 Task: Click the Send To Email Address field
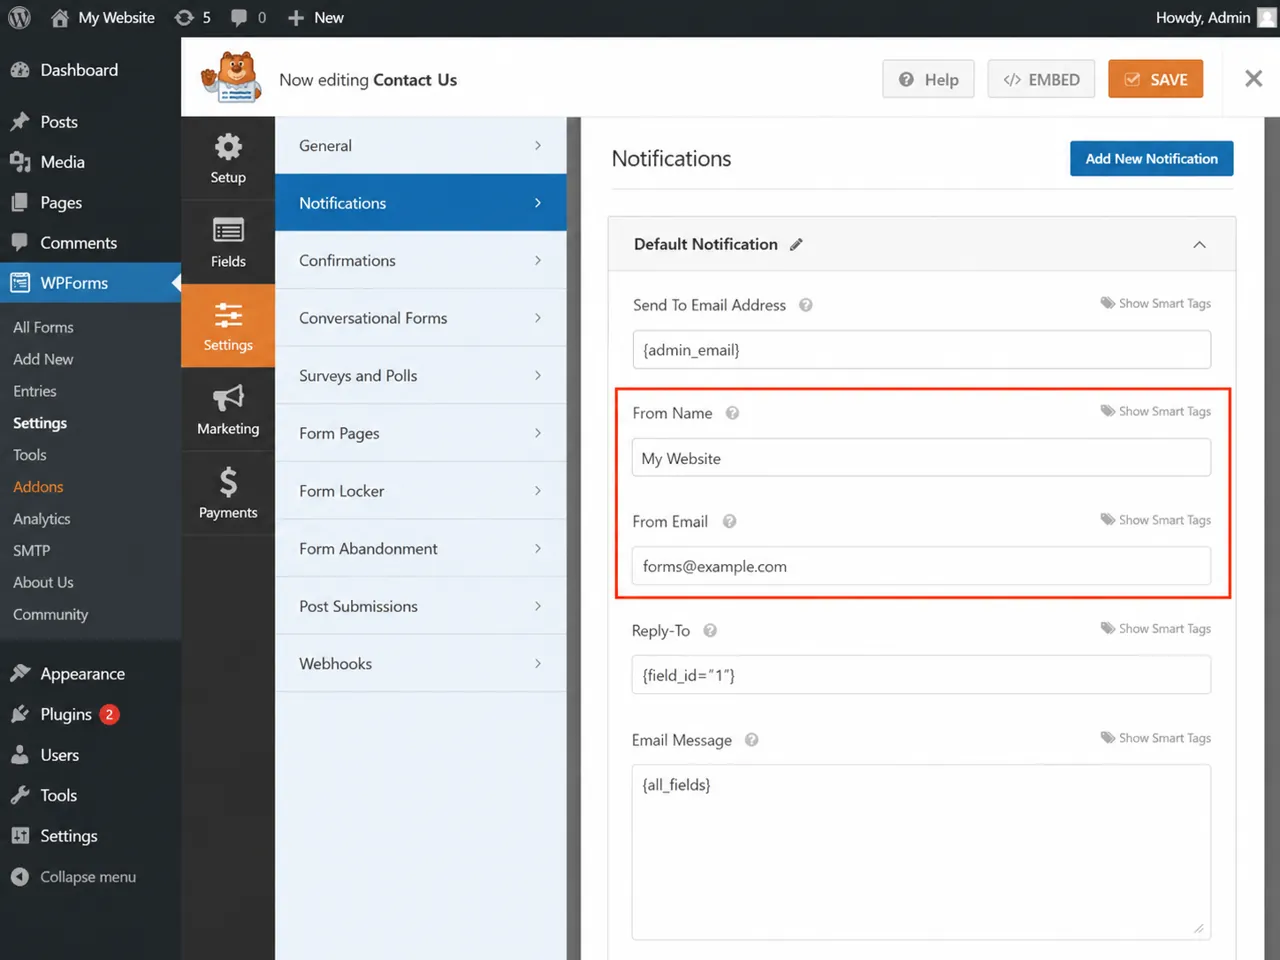(921, 350)
